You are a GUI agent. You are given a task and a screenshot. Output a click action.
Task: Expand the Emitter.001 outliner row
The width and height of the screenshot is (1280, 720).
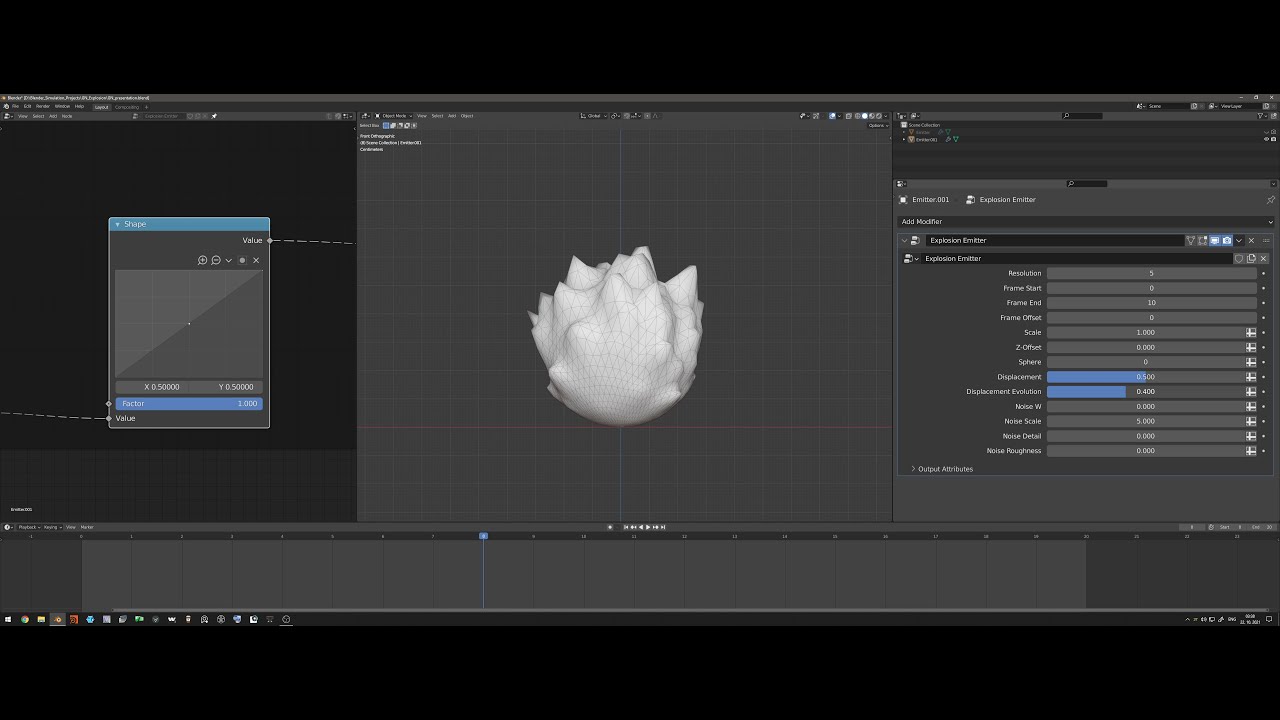pyautogui.click(x=904, y=139)
